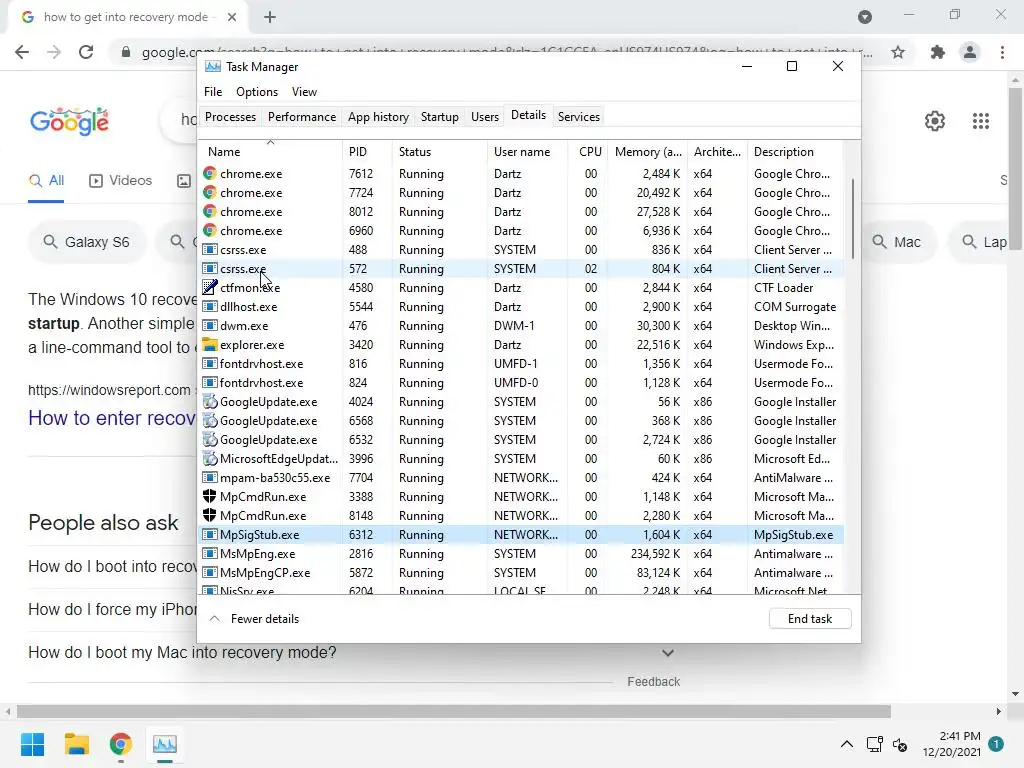Open the Options menu in Task Manager
The height and width of the screenshot is (768, 1024).
pos(257,92)
